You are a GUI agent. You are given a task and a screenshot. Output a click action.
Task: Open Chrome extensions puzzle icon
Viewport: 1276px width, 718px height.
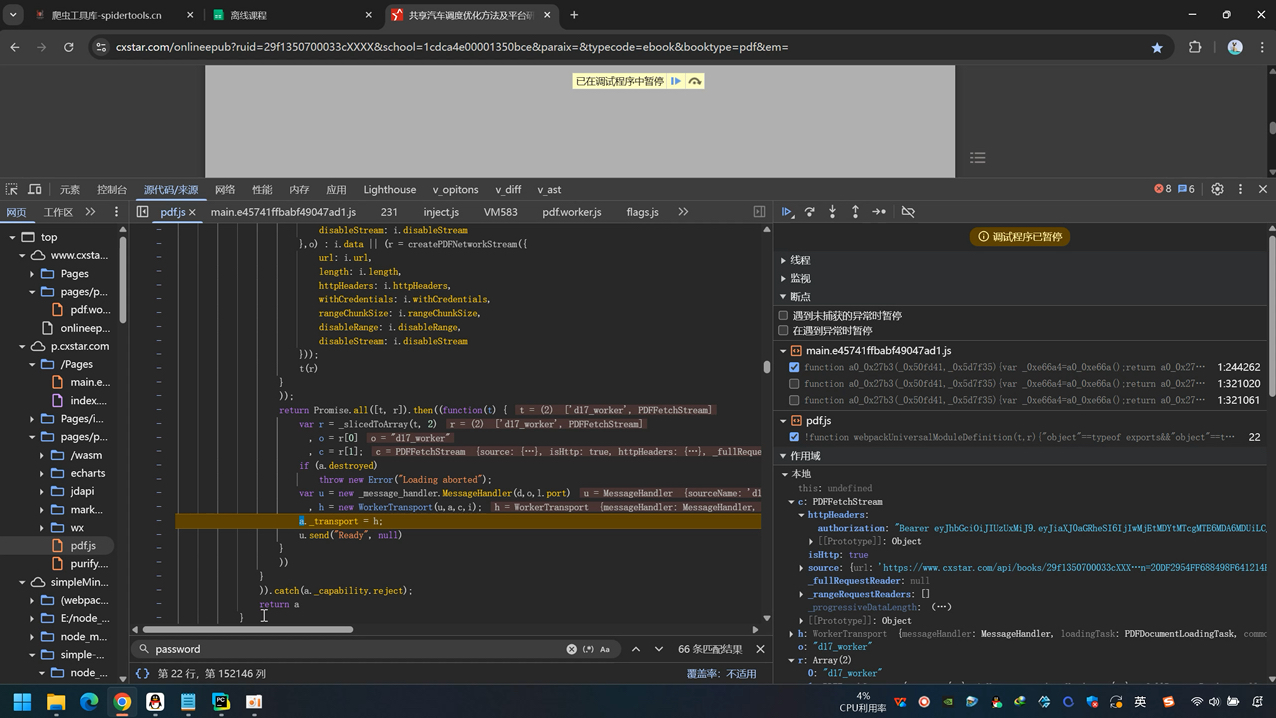(x=1195, y=47)
